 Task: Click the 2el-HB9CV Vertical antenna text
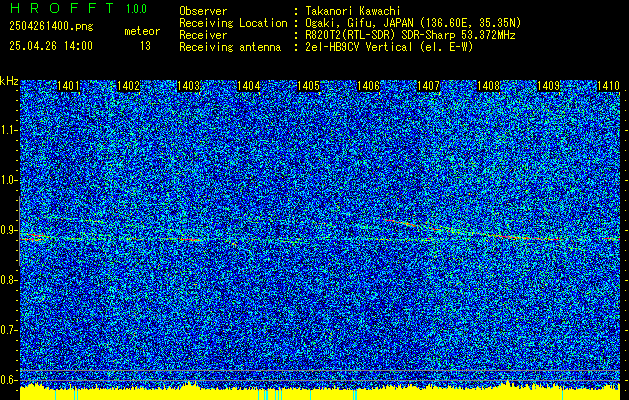click(x=389, y=47)
